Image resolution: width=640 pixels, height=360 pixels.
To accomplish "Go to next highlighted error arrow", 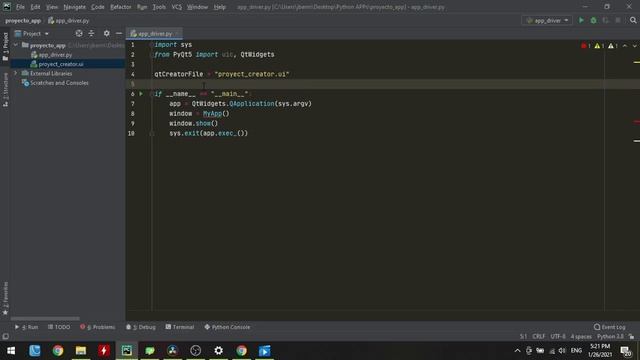I will pos(635,46).
